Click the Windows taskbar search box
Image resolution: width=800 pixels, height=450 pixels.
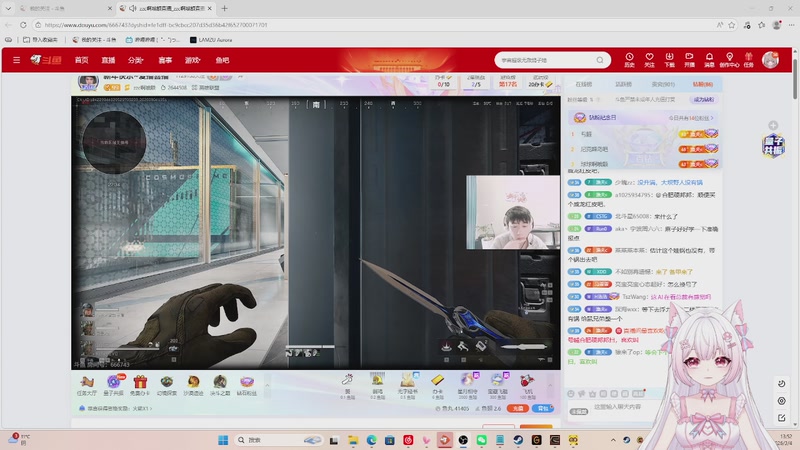279,440
